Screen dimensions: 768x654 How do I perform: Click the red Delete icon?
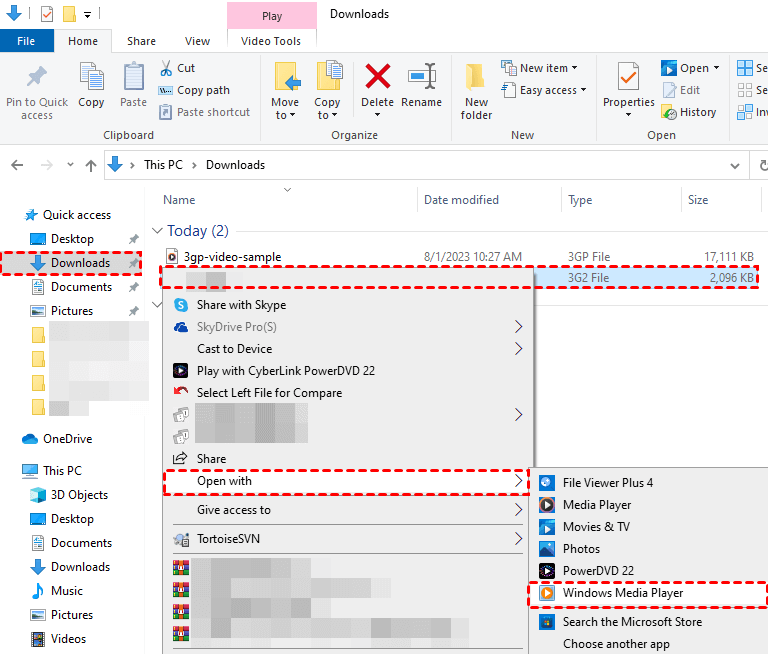(x=378, y=76)
